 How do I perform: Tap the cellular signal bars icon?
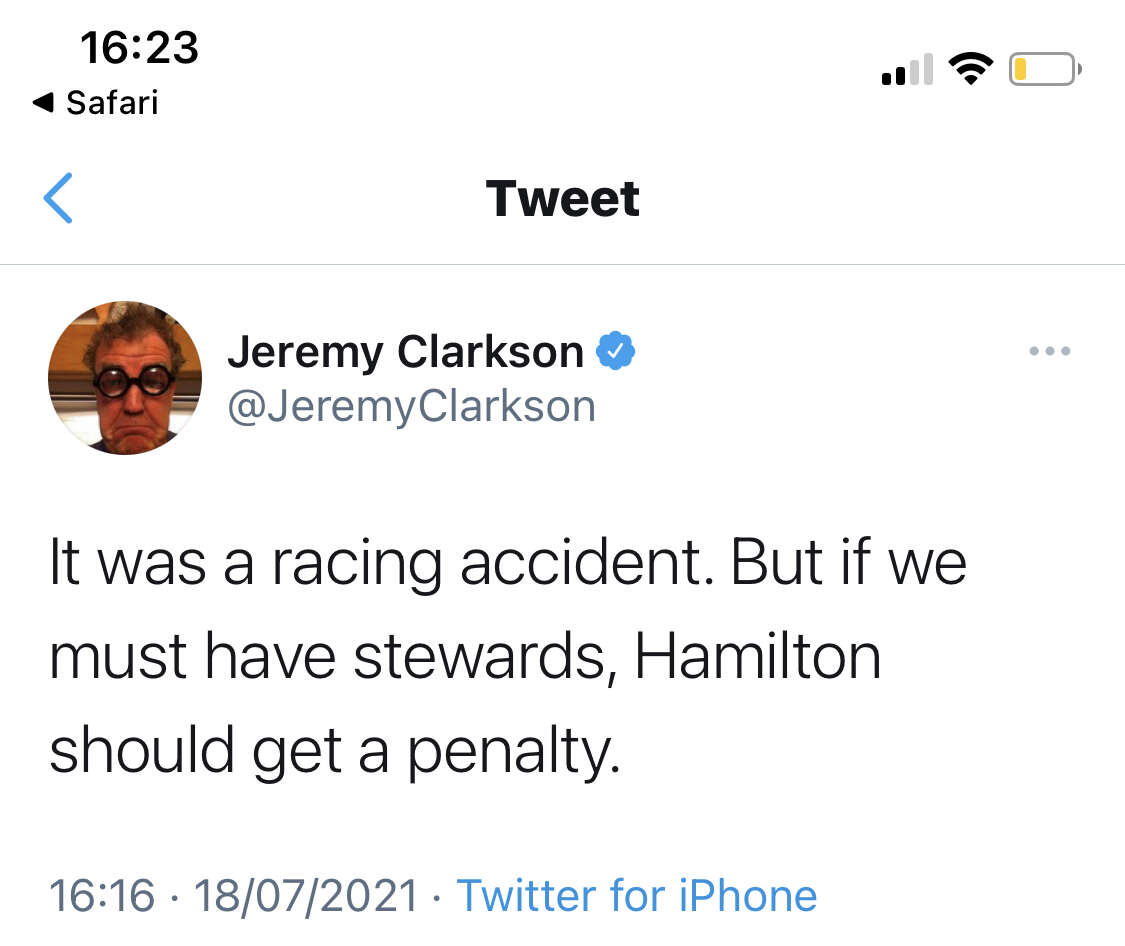pos(908,69)
